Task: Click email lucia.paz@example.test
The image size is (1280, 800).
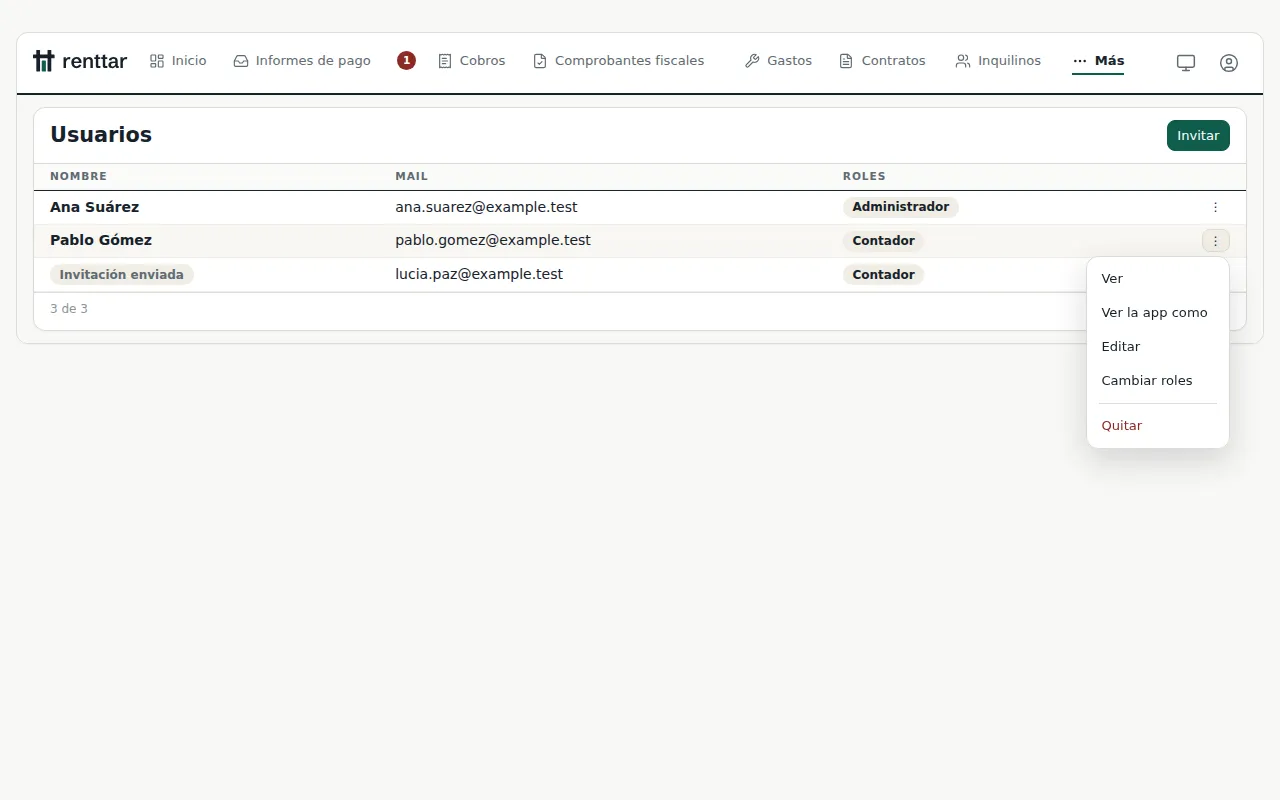Action: 479,274
